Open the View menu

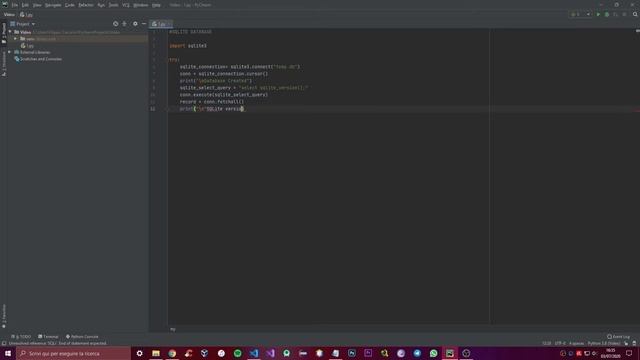point(37,5)
